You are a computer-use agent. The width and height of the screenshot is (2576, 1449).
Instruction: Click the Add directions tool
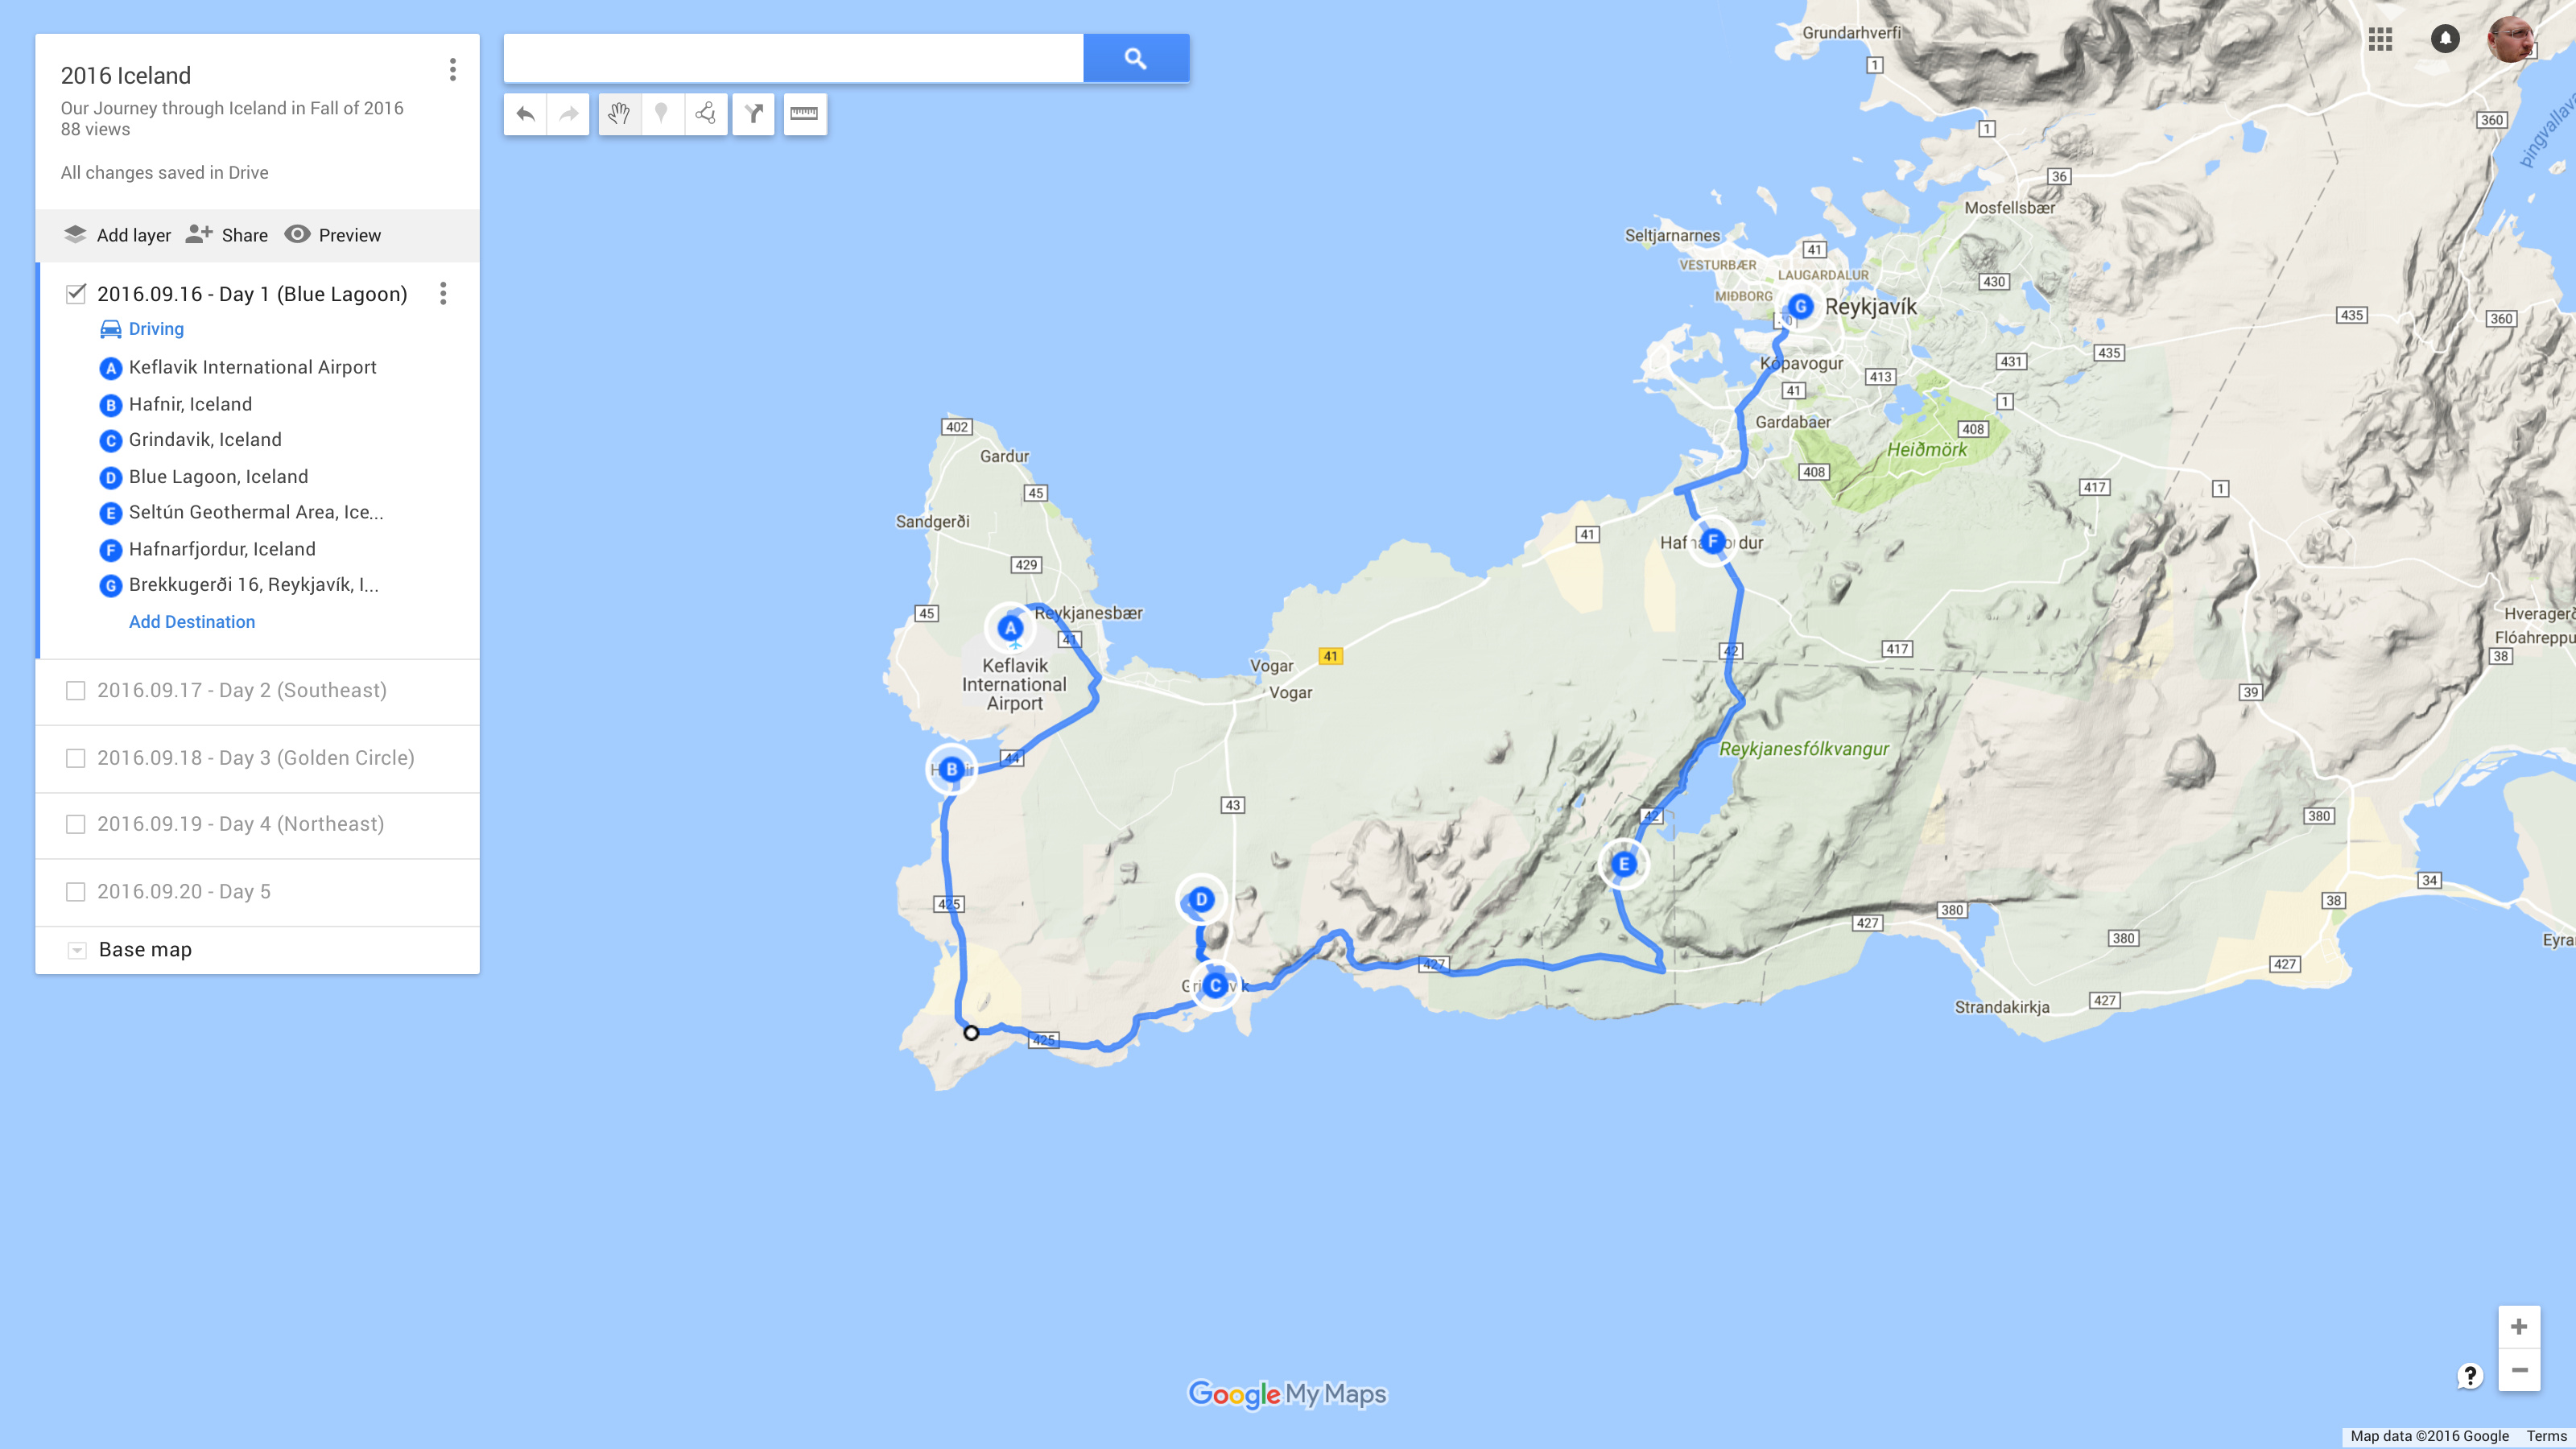coord(753,114)
